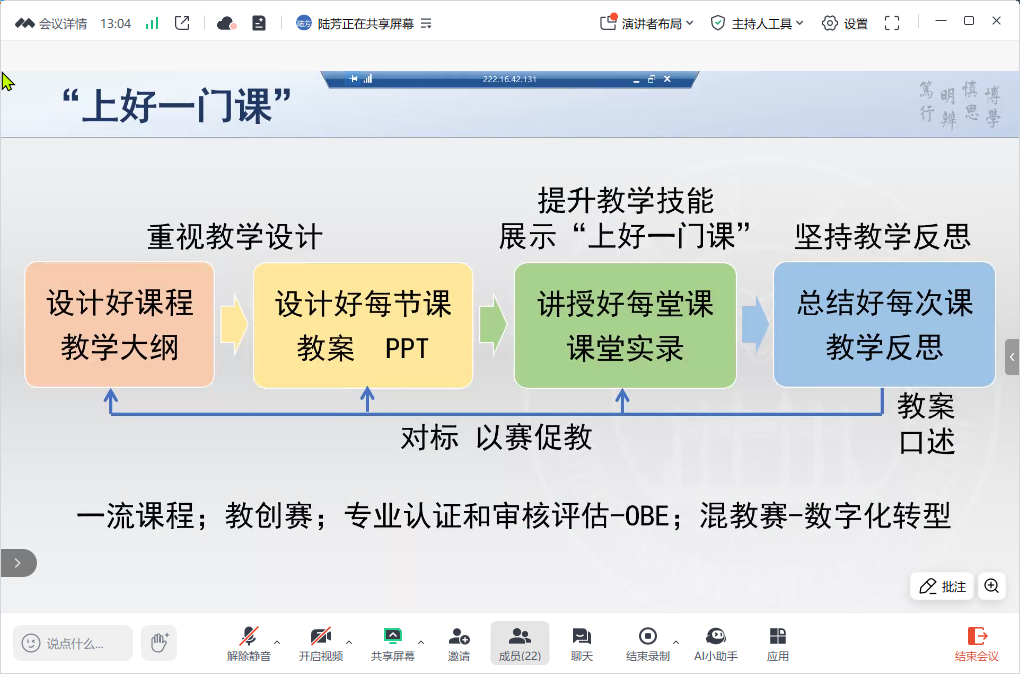Expand the audio options arrow next to 解除静音
Screen dimensions: 1020x674
tap(277, 642)
